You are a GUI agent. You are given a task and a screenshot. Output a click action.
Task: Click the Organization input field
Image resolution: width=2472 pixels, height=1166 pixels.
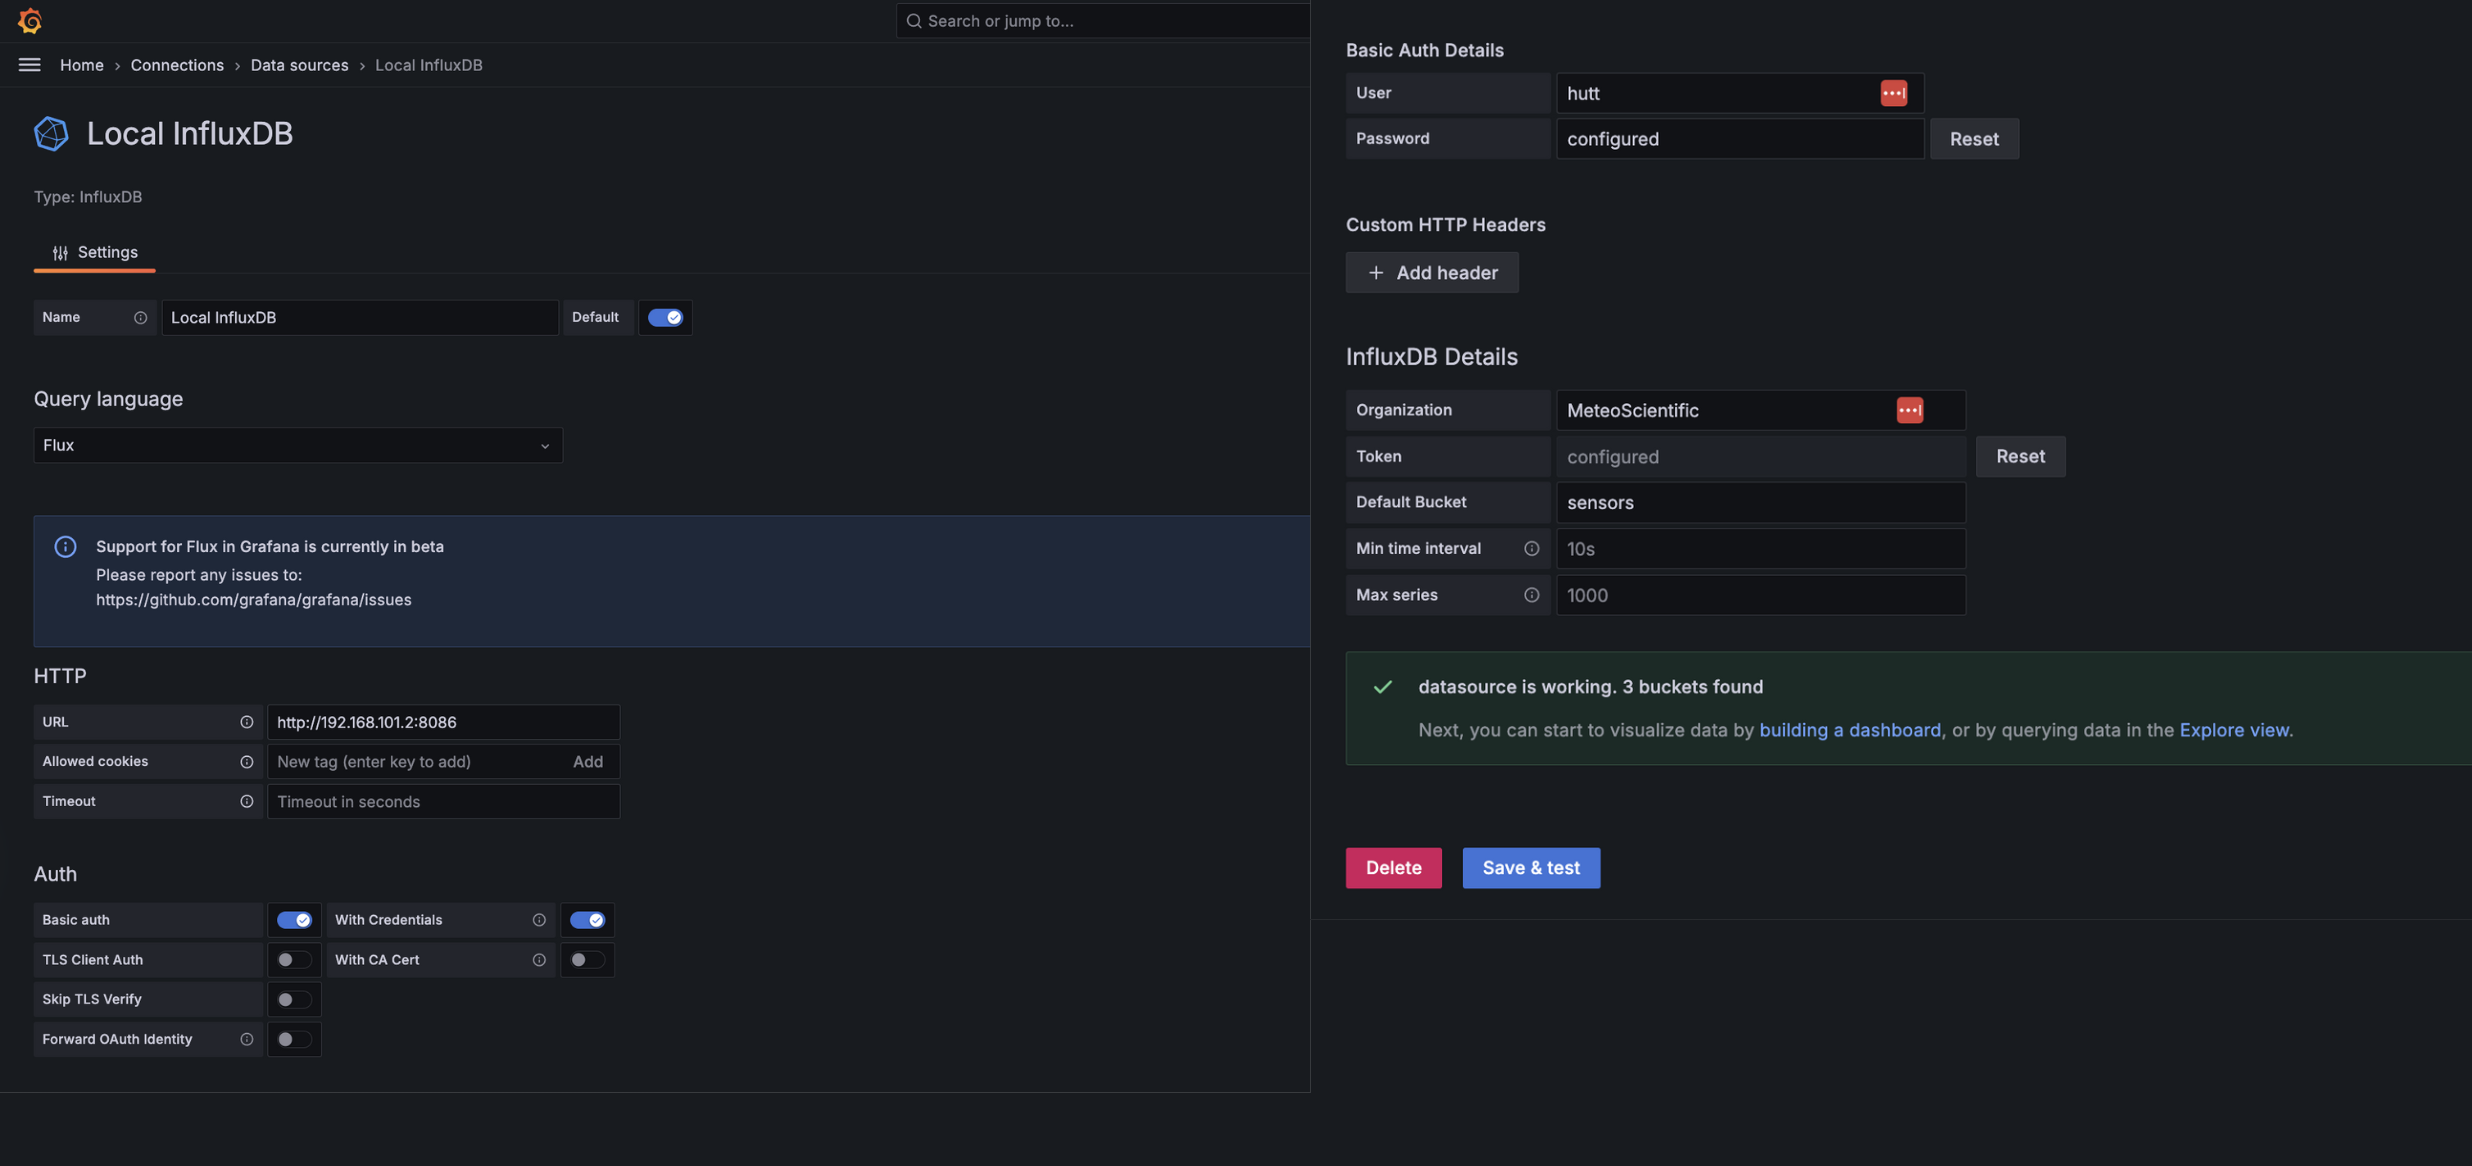(1761, 410)
